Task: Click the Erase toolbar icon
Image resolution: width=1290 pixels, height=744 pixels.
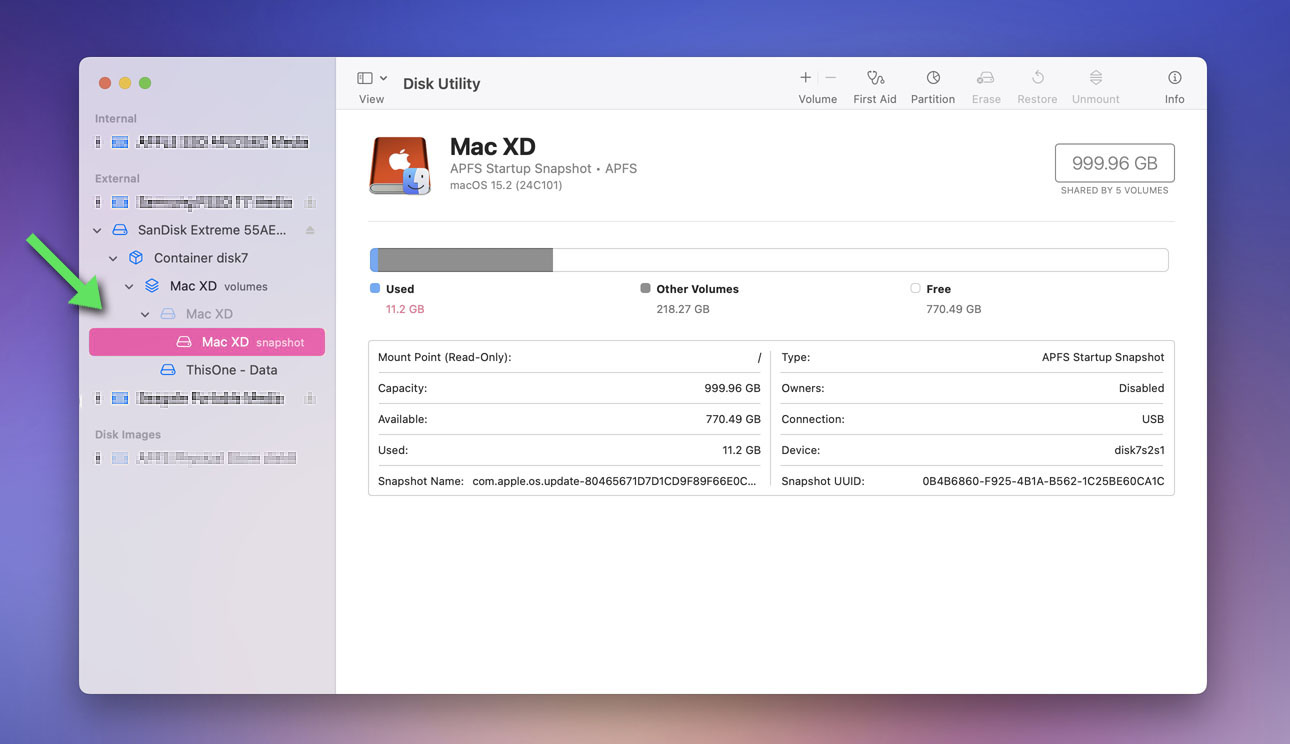Action: 986,78
